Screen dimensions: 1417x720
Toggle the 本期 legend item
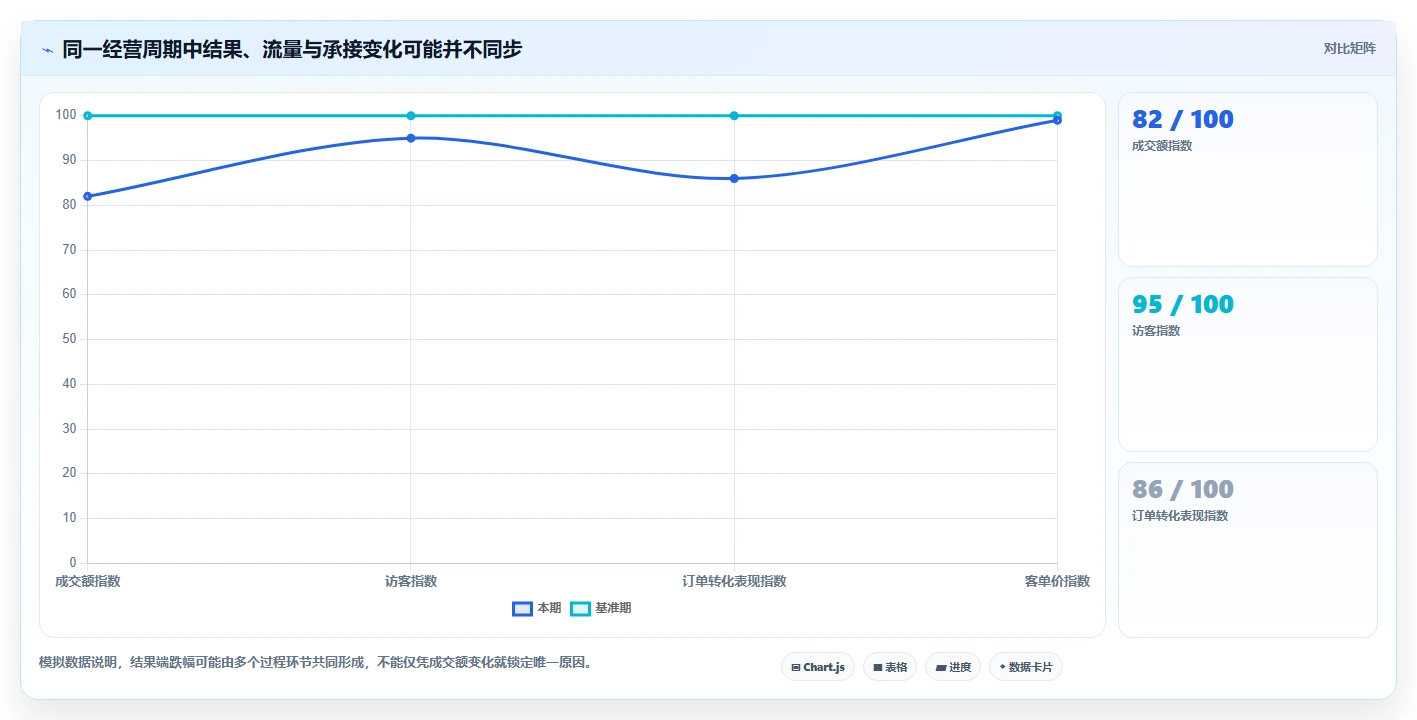tap(537, 608)
